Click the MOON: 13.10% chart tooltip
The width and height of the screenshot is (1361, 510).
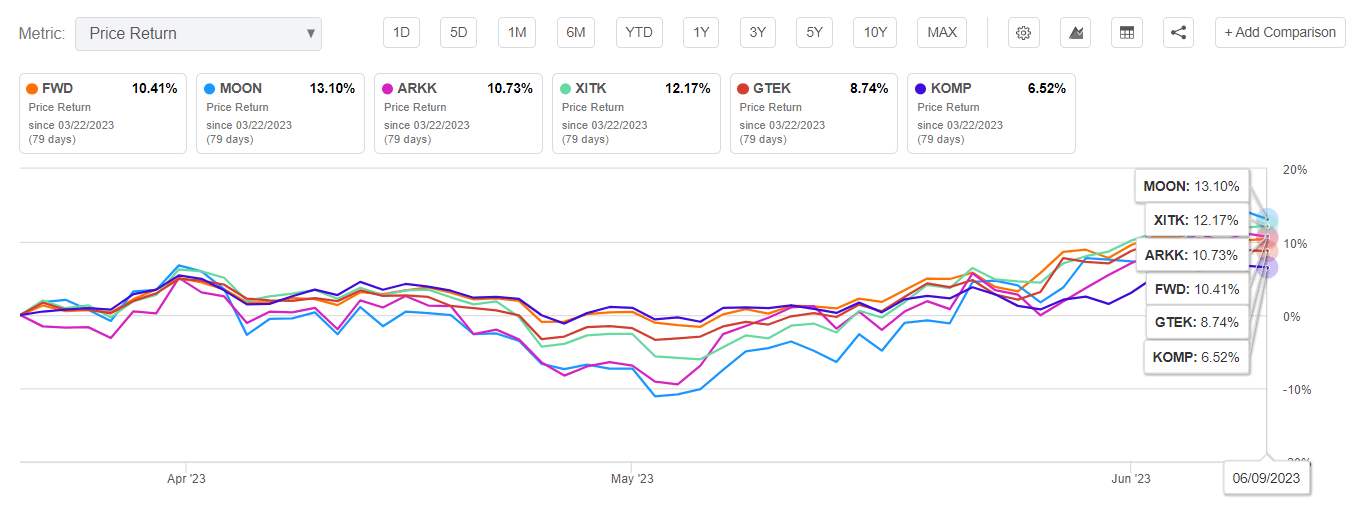pos(1191,186)
